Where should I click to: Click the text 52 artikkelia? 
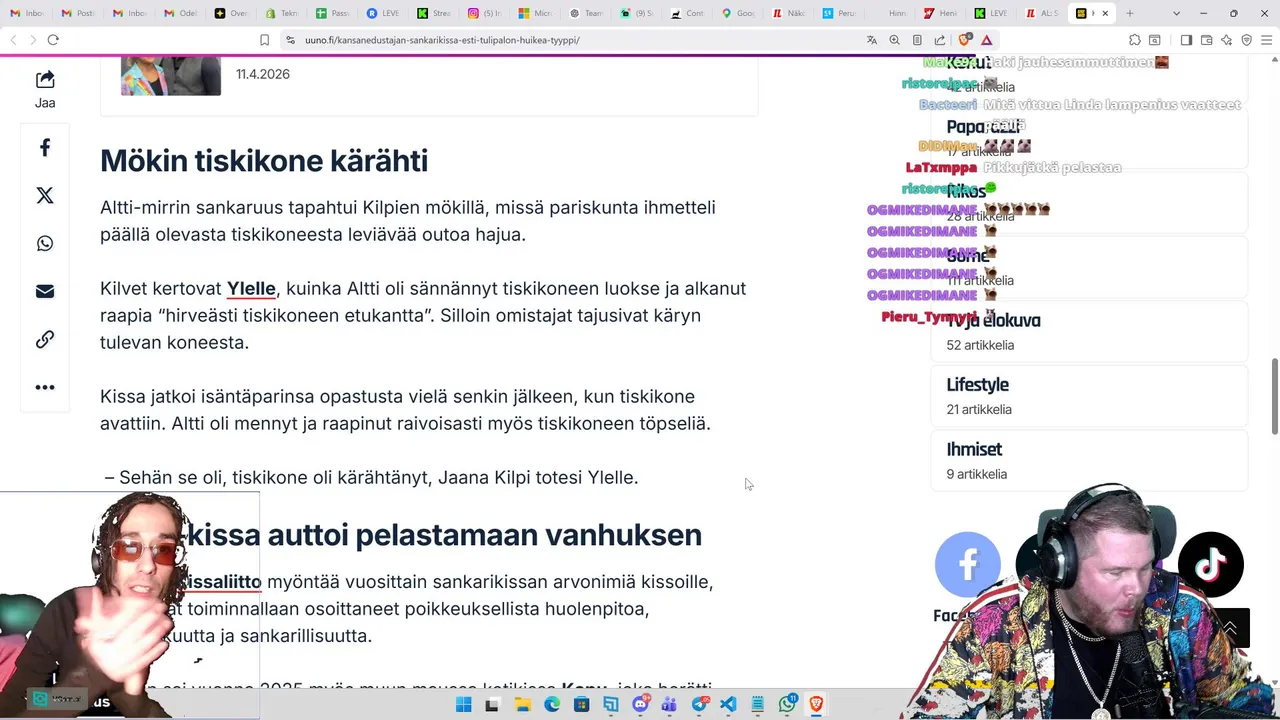click(x=980, y=345)
